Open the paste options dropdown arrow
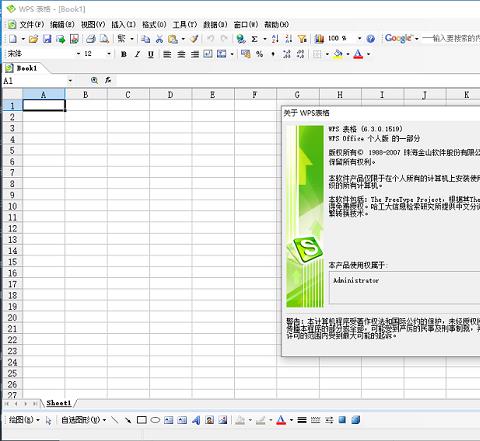The height and width of the screenshot is (441, 480). pyautogui.click(x=183, y=39)
